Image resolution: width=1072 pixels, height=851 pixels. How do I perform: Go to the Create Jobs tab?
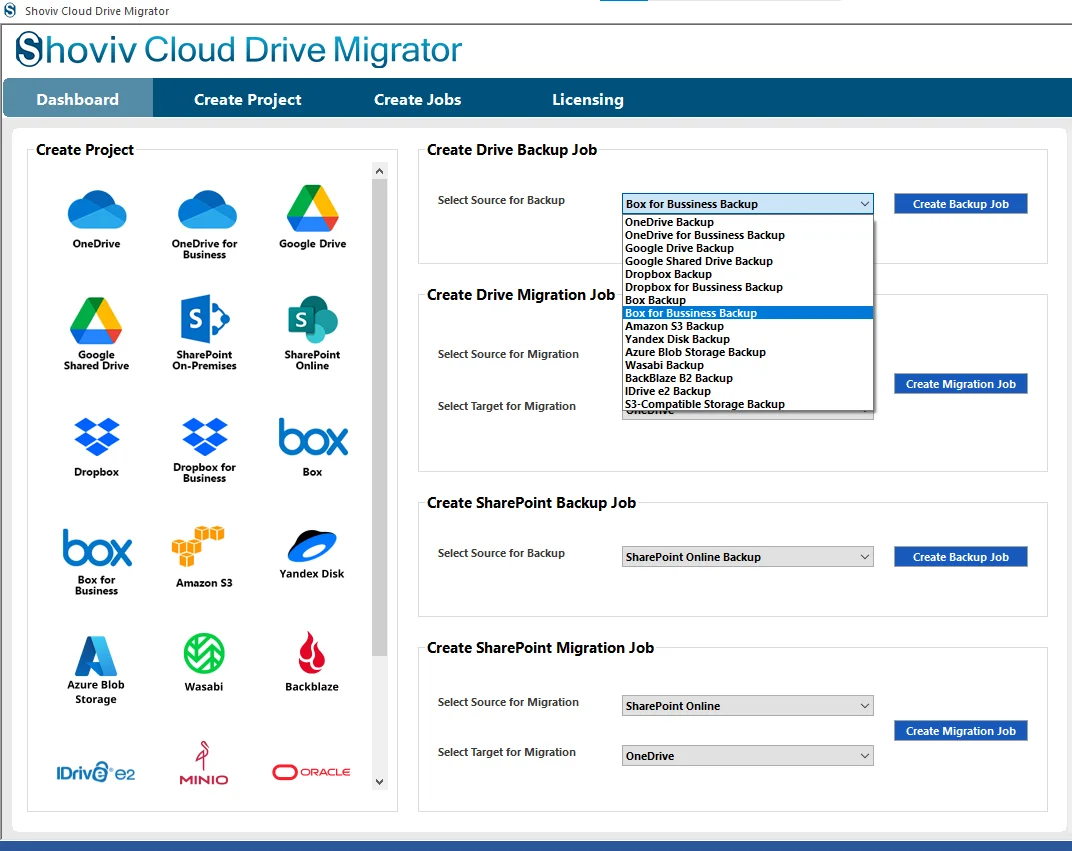418,99
